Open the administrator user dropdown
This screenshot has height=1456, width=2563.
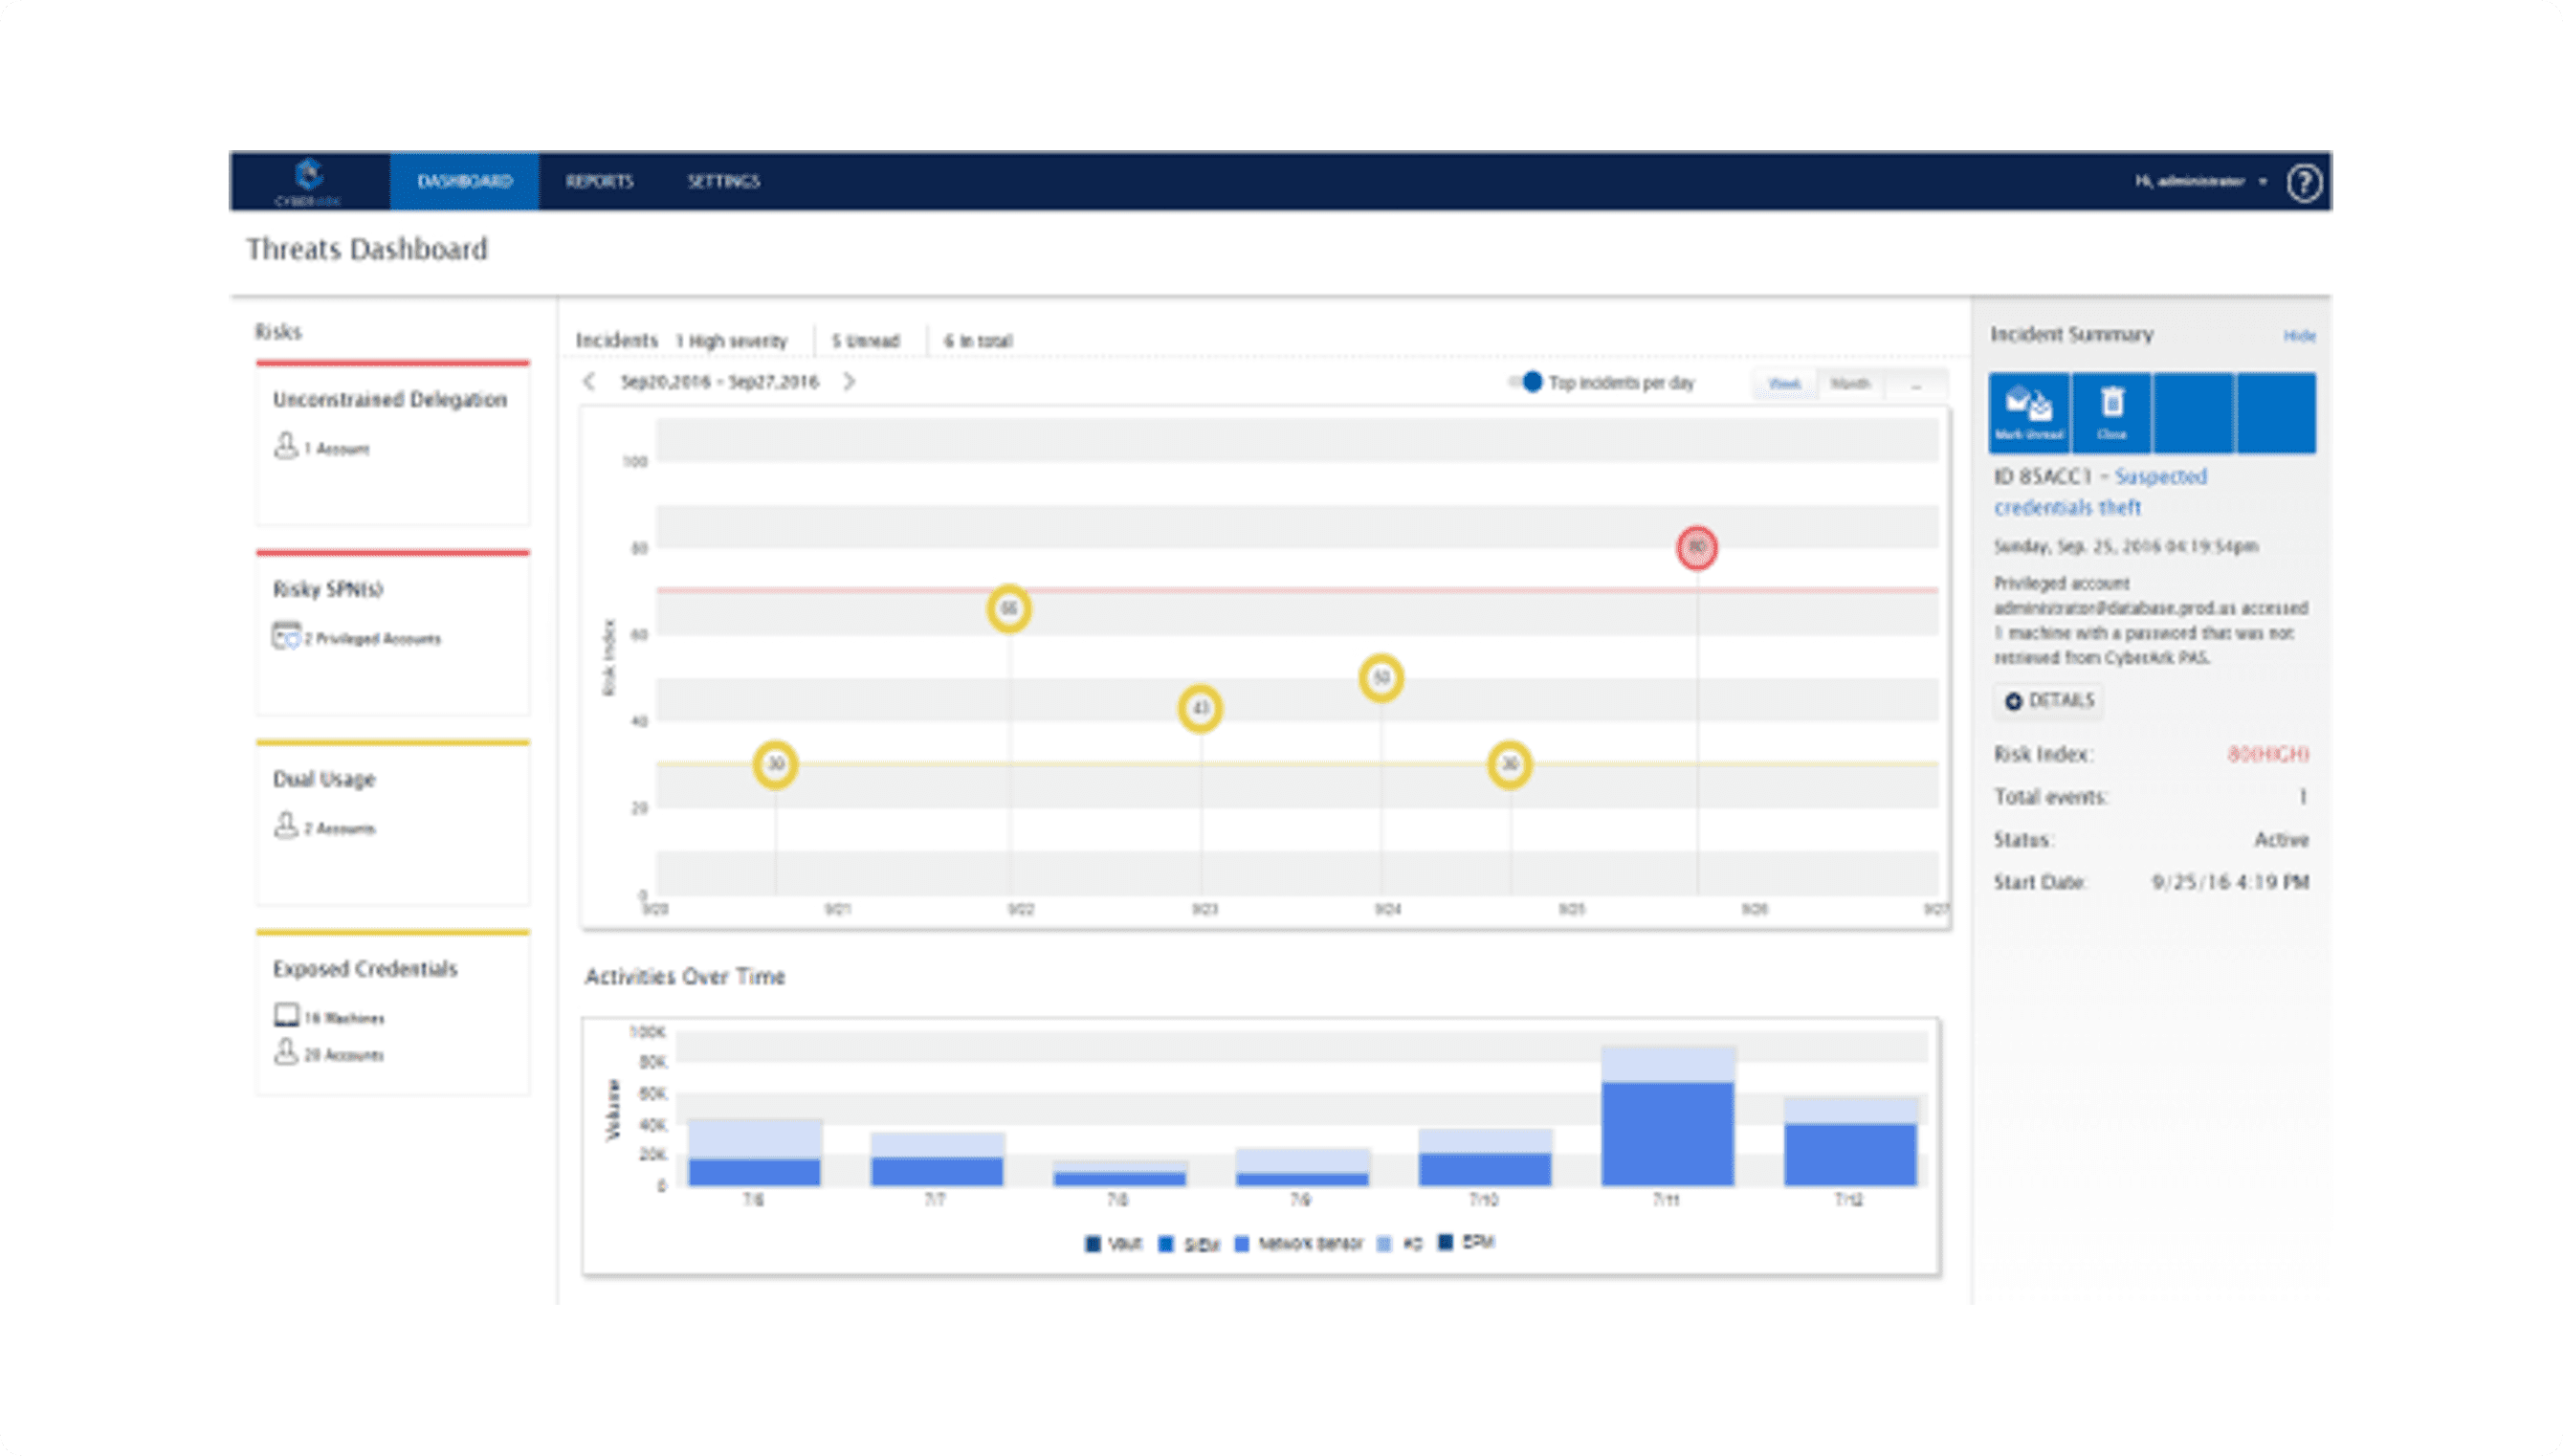[2200, 181]
